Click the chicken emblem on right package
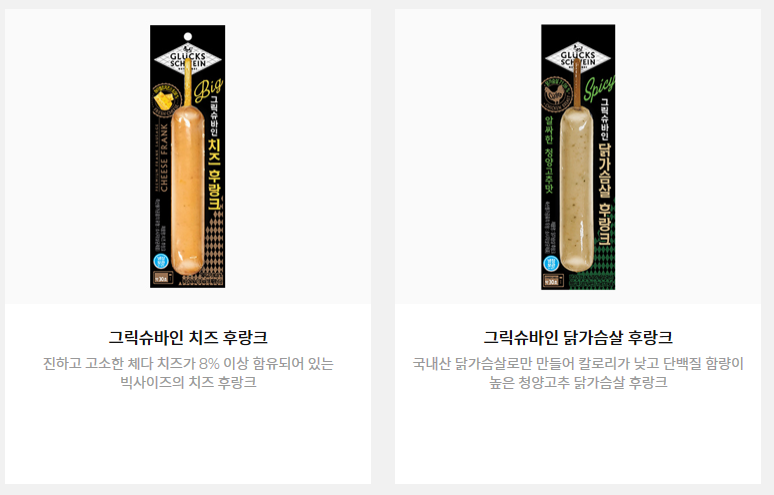The width and height of the screenshot is (774, 495). click(556, 95)
